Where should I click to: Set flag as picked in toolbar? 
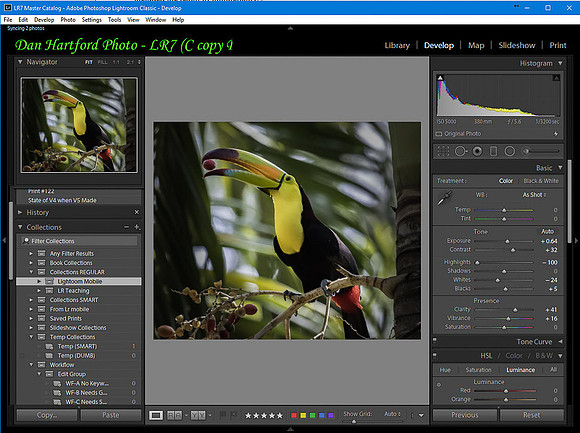(223, 415)
